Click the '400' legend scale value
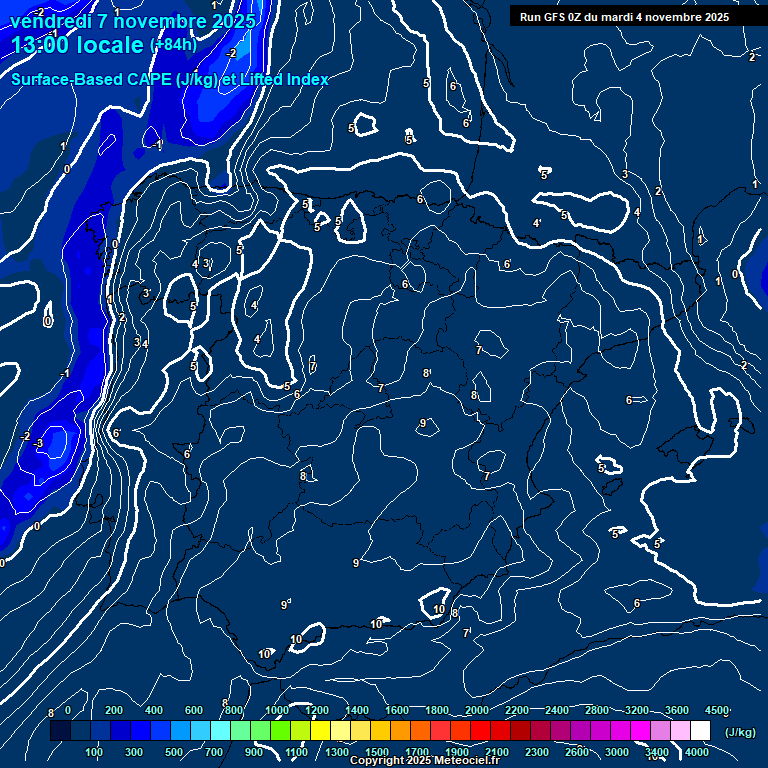Viewport: 768px width, 768px height. pos(154,710)
